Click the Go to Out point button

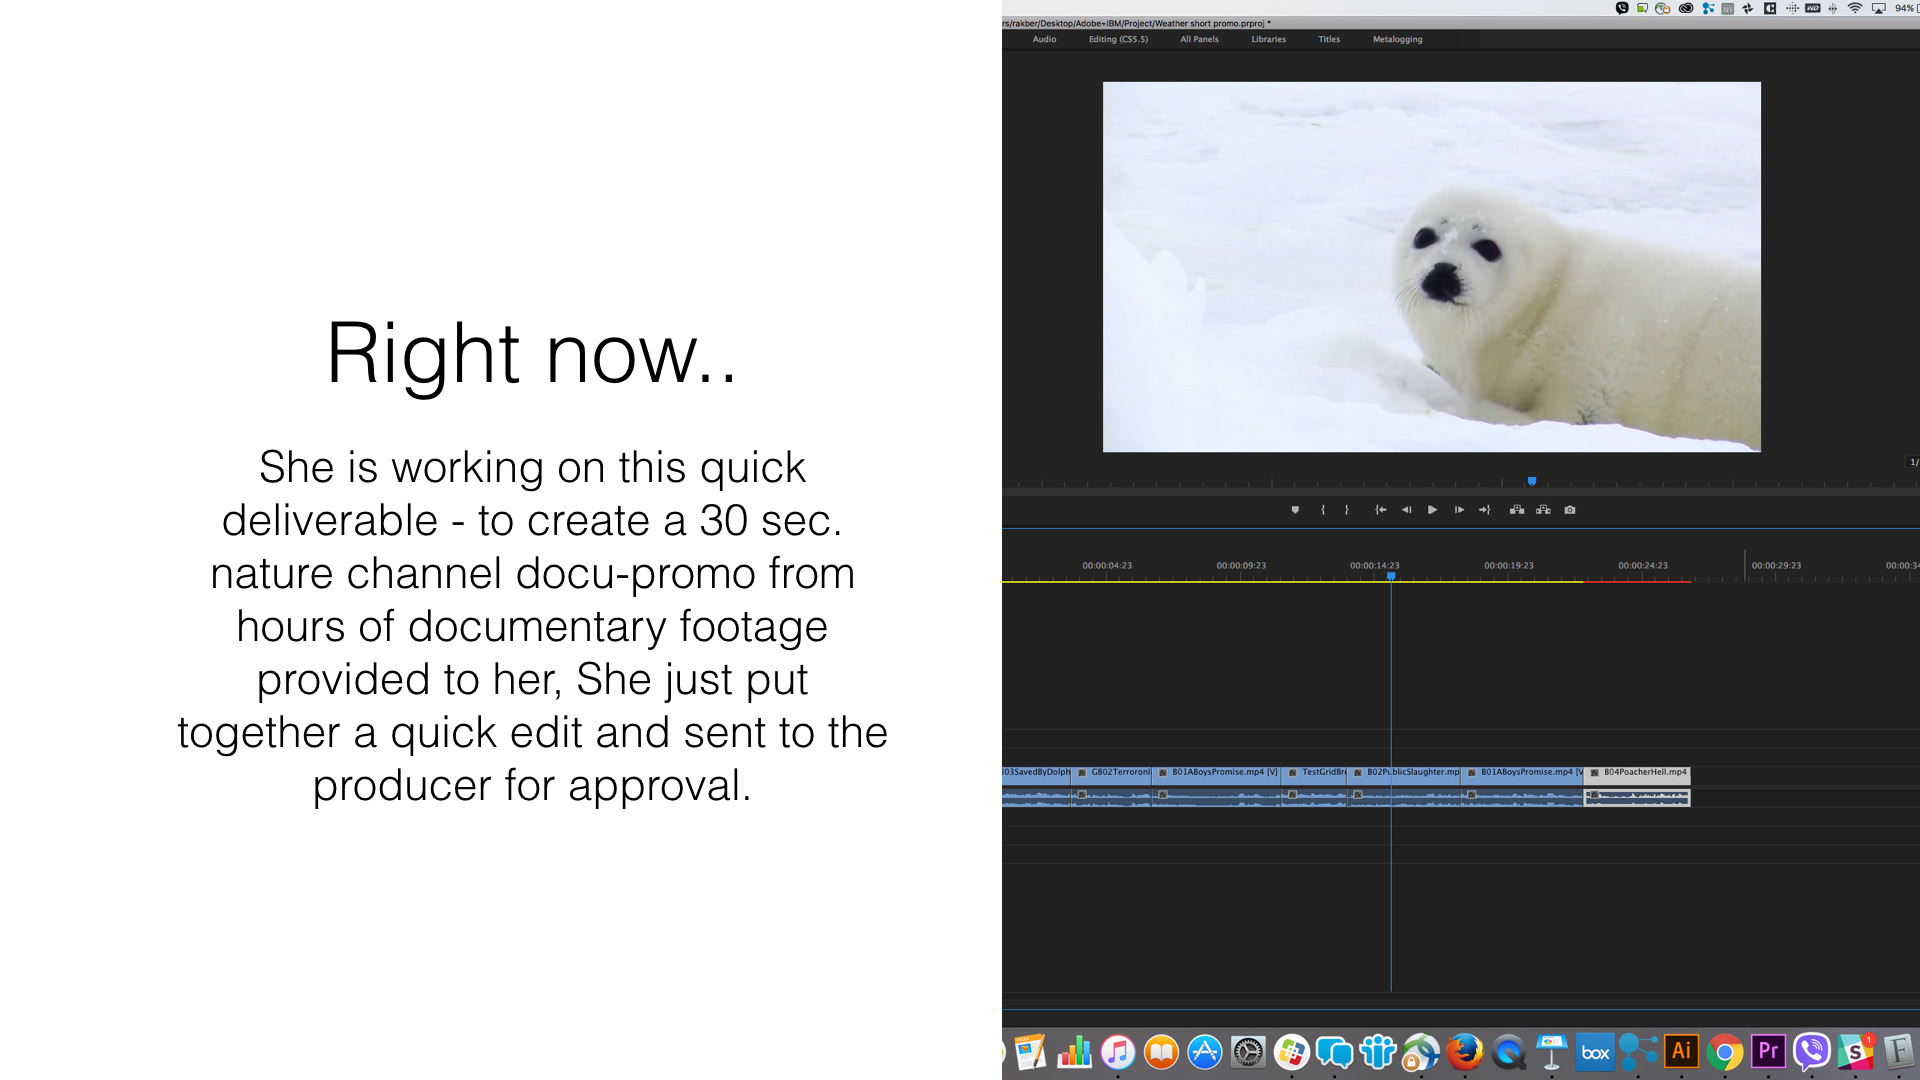(1485, 510)
